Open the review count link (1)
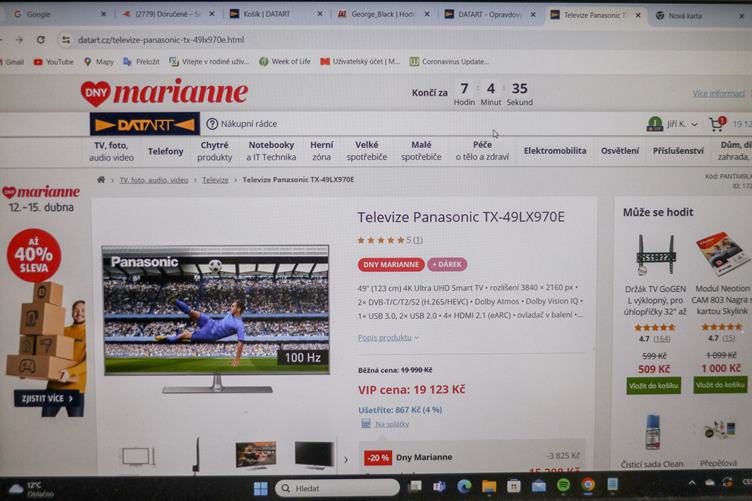 click(x=418, y=240)
